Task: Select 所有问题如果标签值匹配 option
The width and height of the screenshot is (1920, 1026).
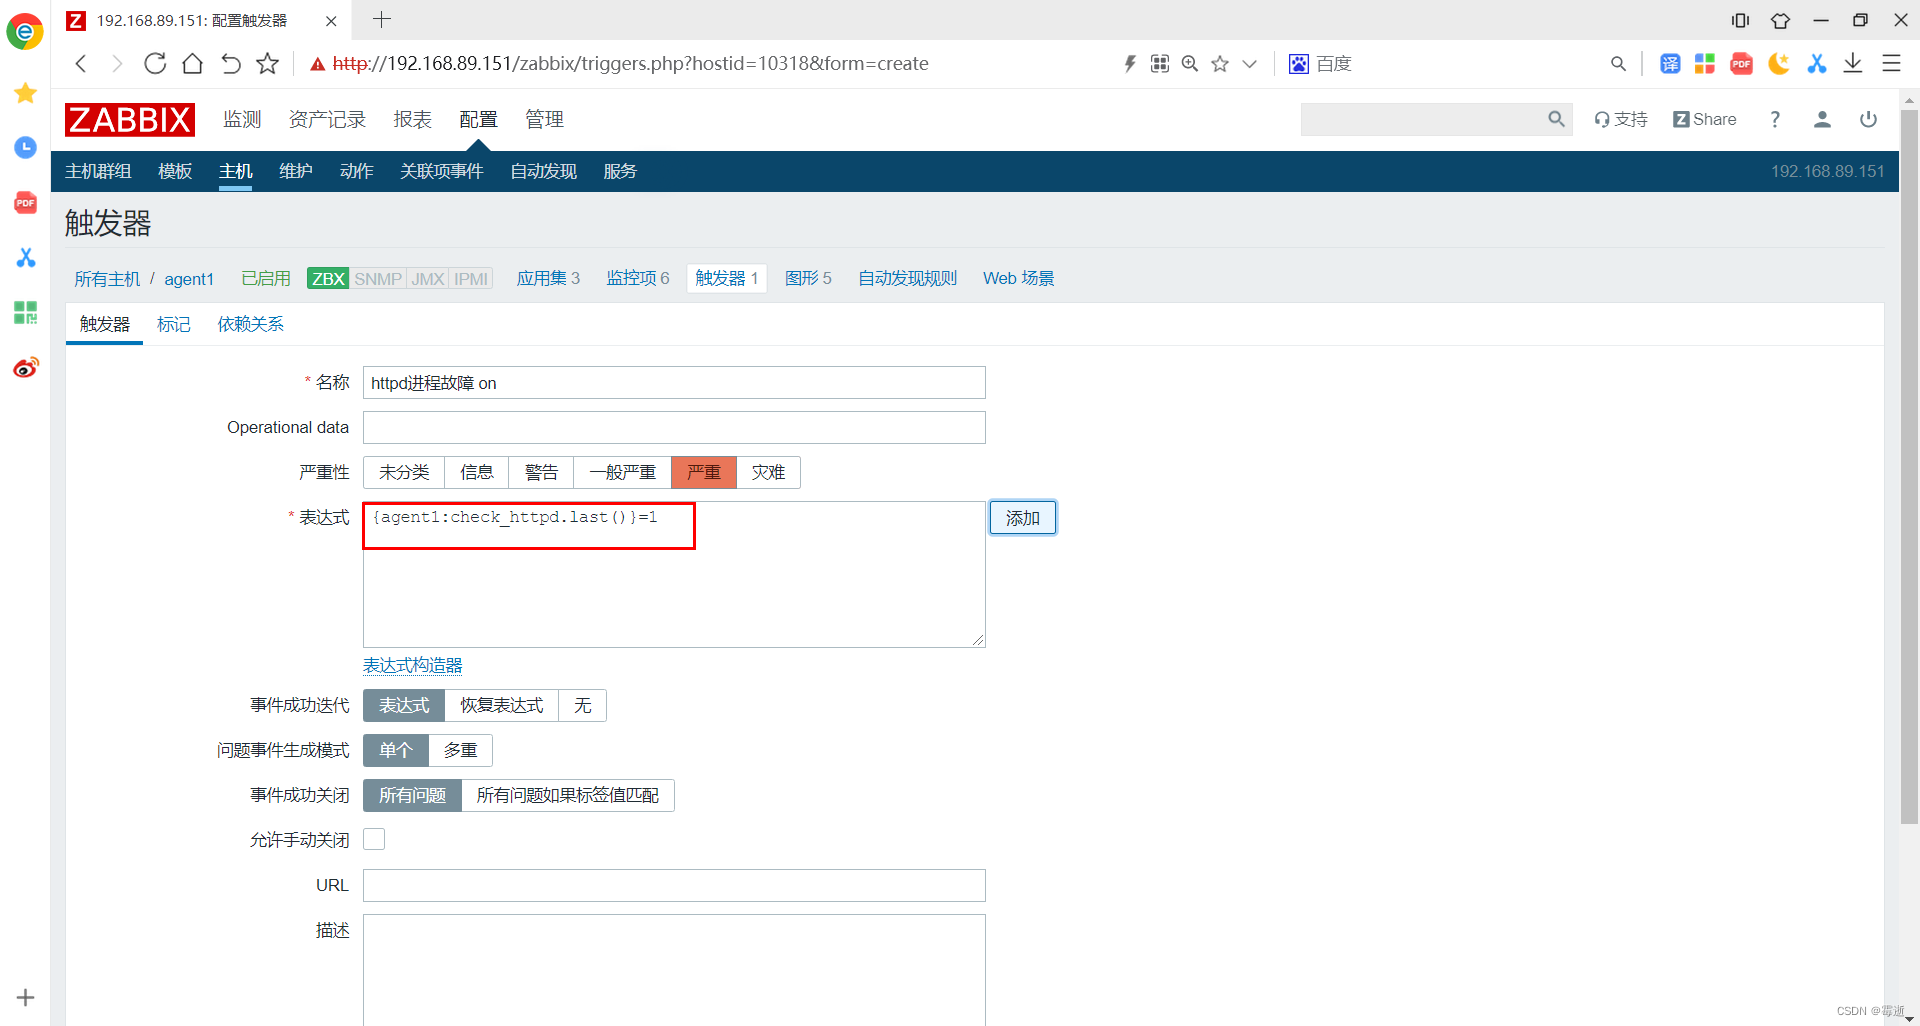Action: tap(567, 795)
